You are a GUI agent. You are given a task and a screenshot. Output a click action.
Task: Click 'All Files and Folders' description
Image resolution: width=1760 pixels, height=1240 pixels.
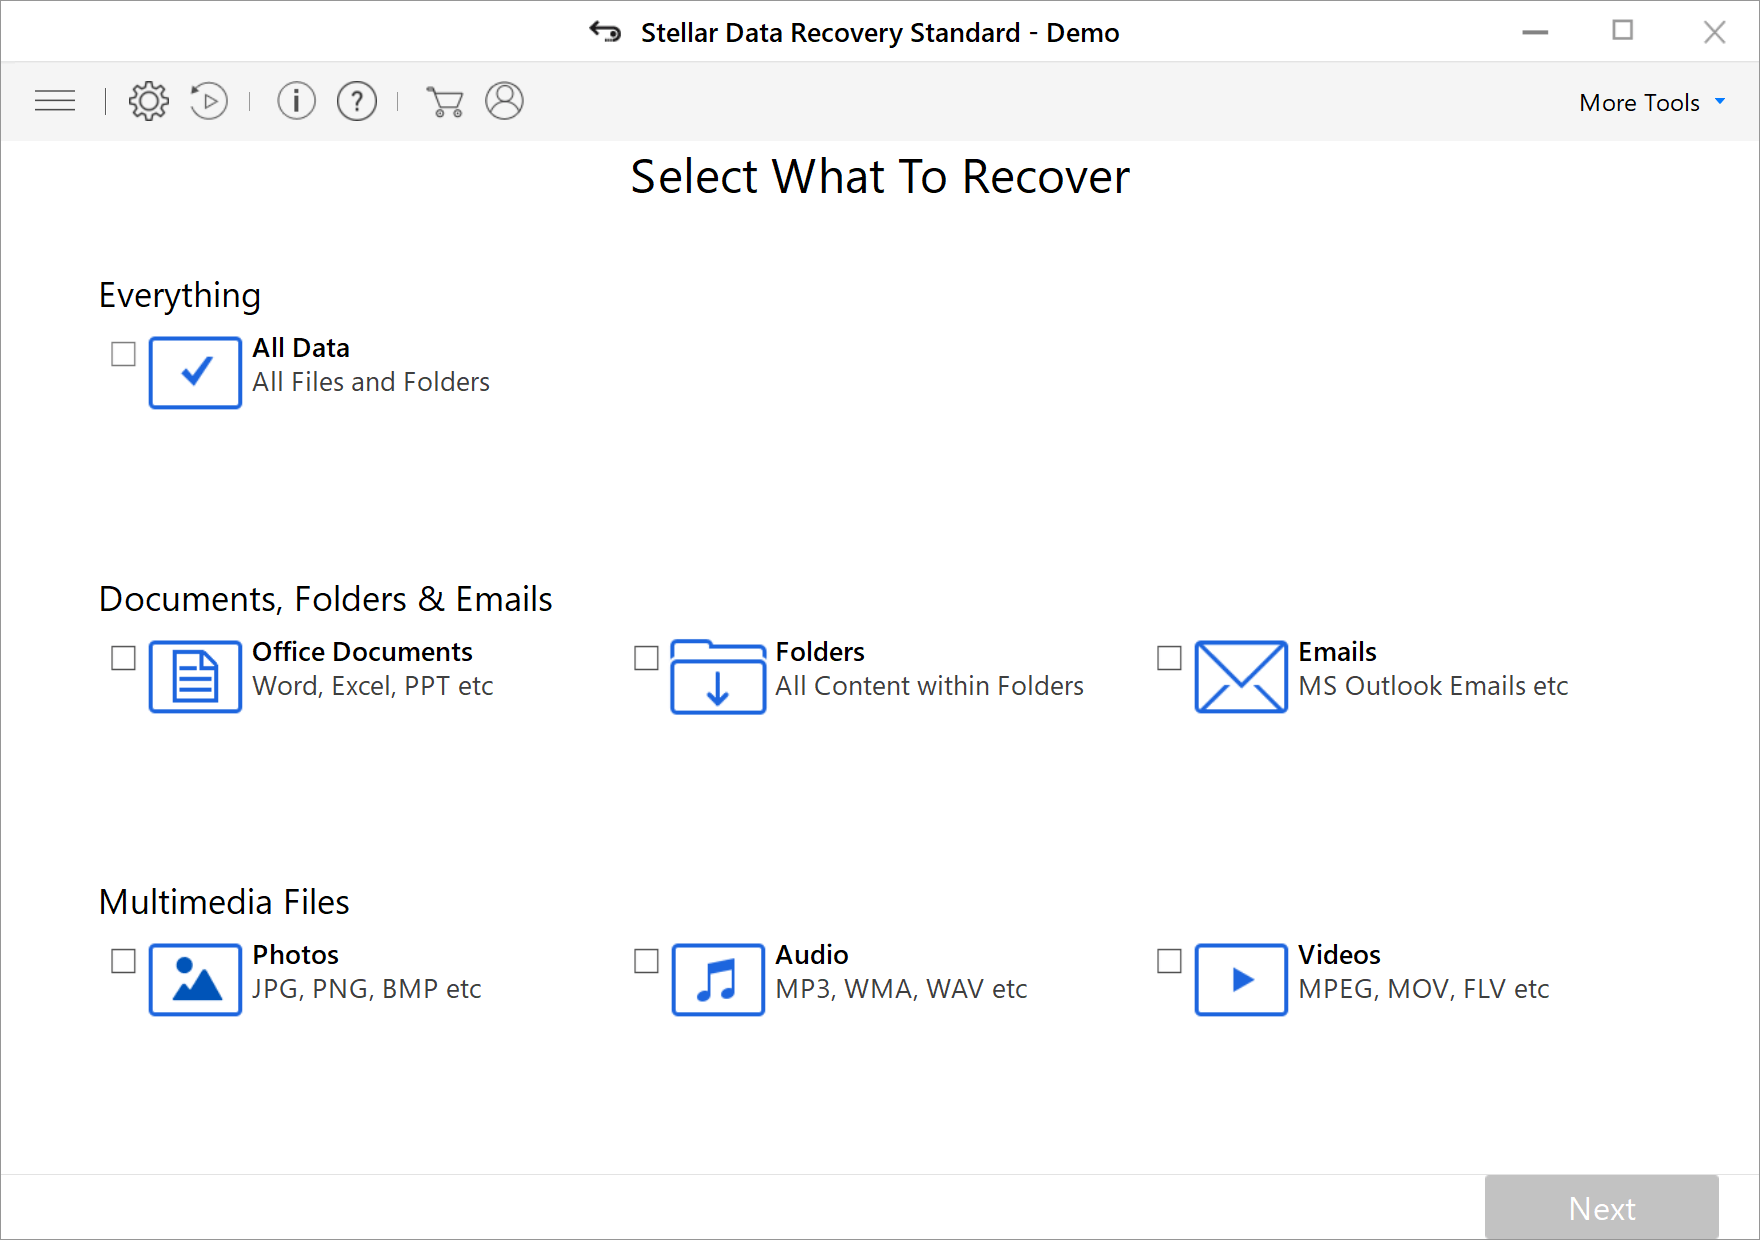371,382
